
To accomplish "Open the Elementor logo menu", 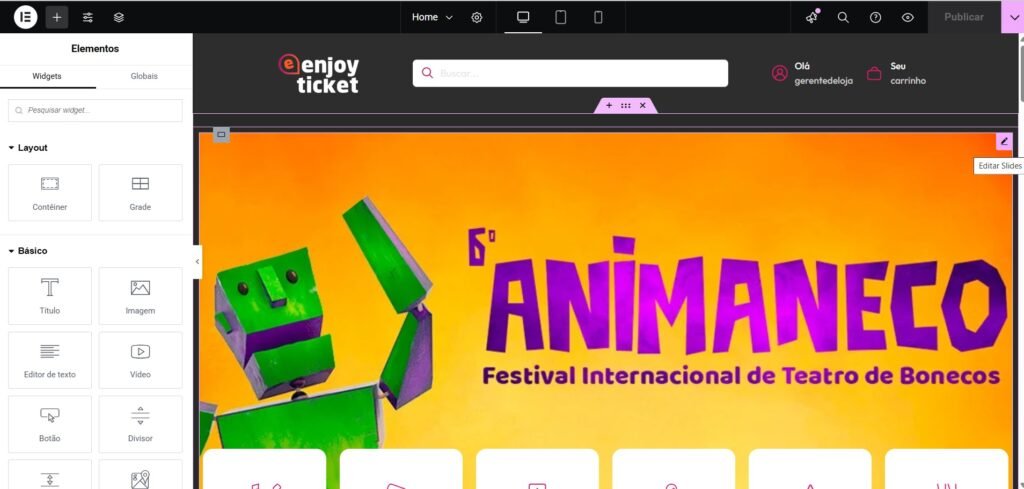I will click(26, 17).
